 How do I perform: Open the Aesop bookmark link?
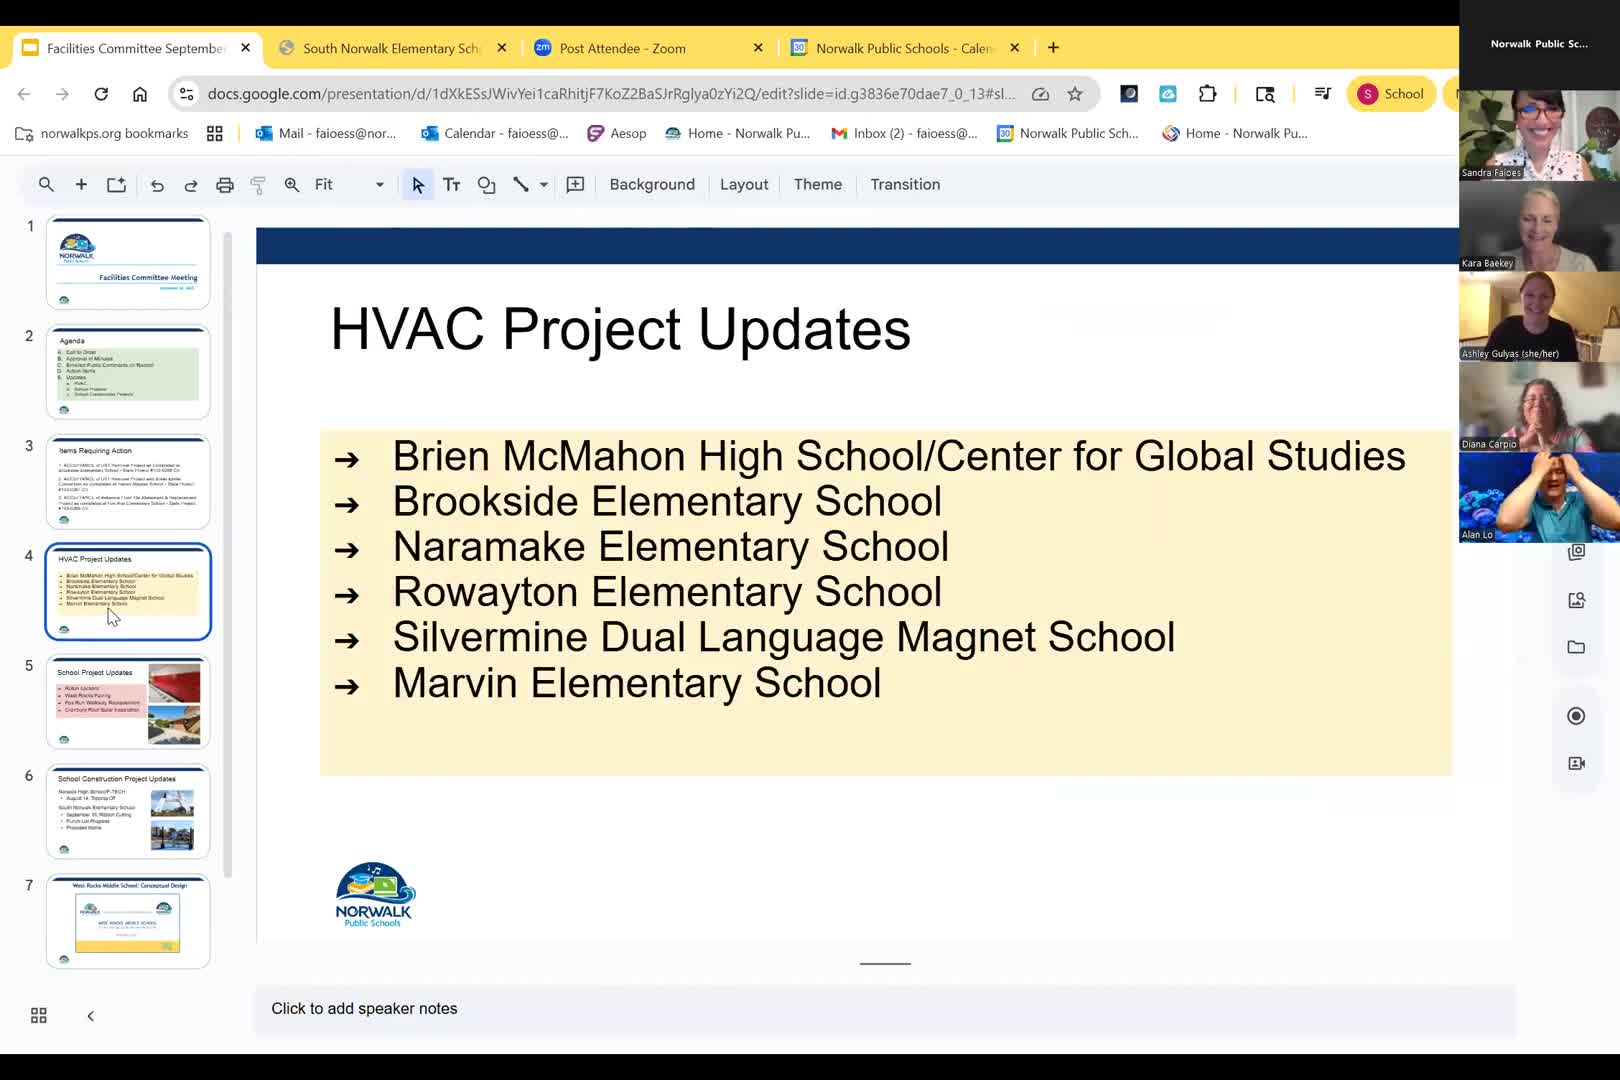coord(617,132)
